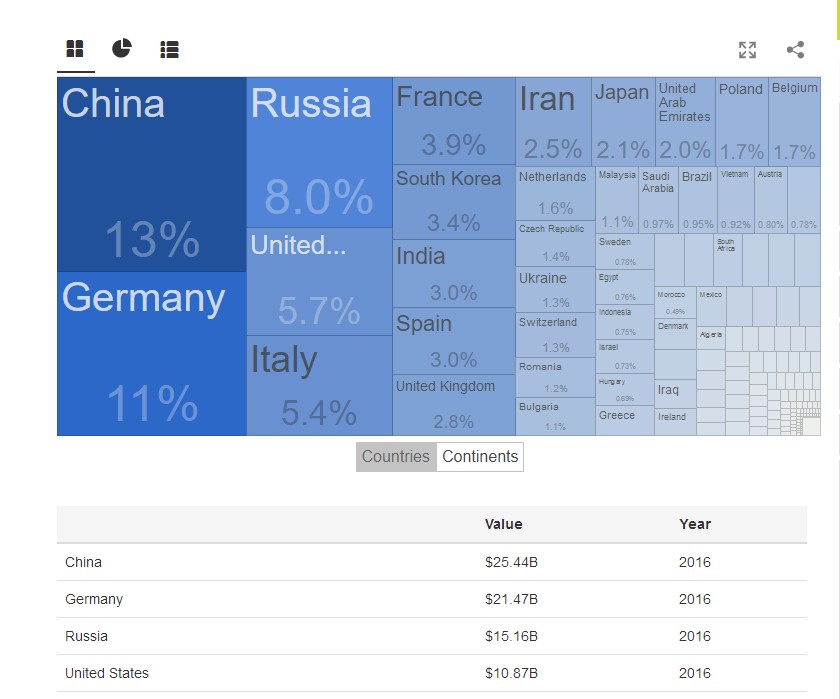
Task: Click the United Arab Emirates tile
Action: click(685, 121)
